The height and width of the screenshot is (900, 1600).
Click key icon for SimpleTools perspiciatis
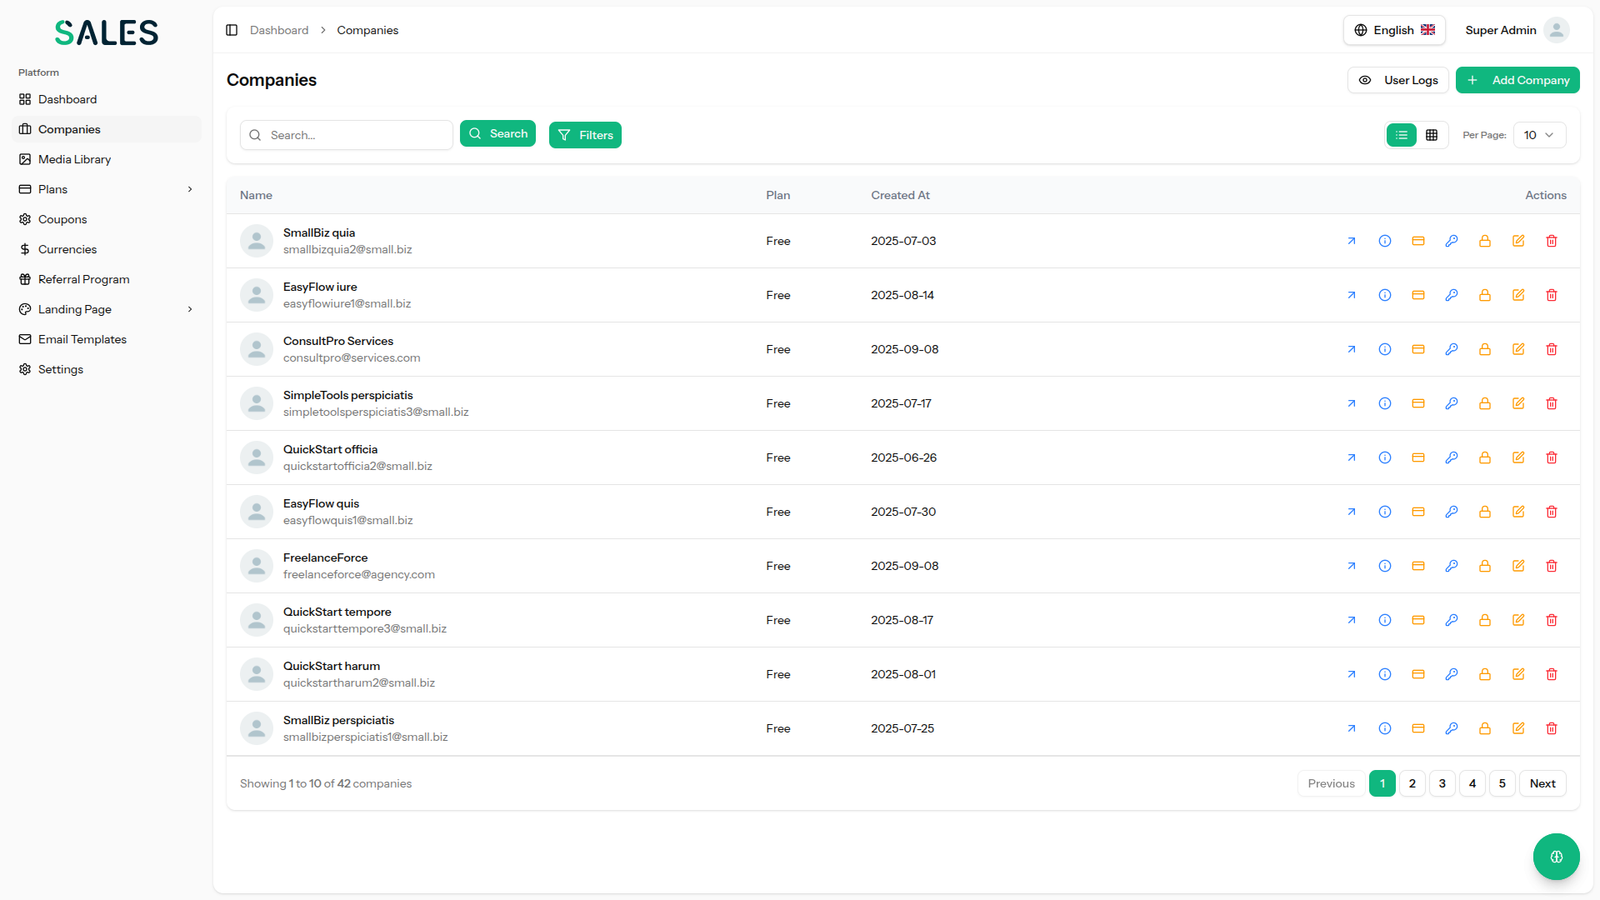[x=1451, y=403]
